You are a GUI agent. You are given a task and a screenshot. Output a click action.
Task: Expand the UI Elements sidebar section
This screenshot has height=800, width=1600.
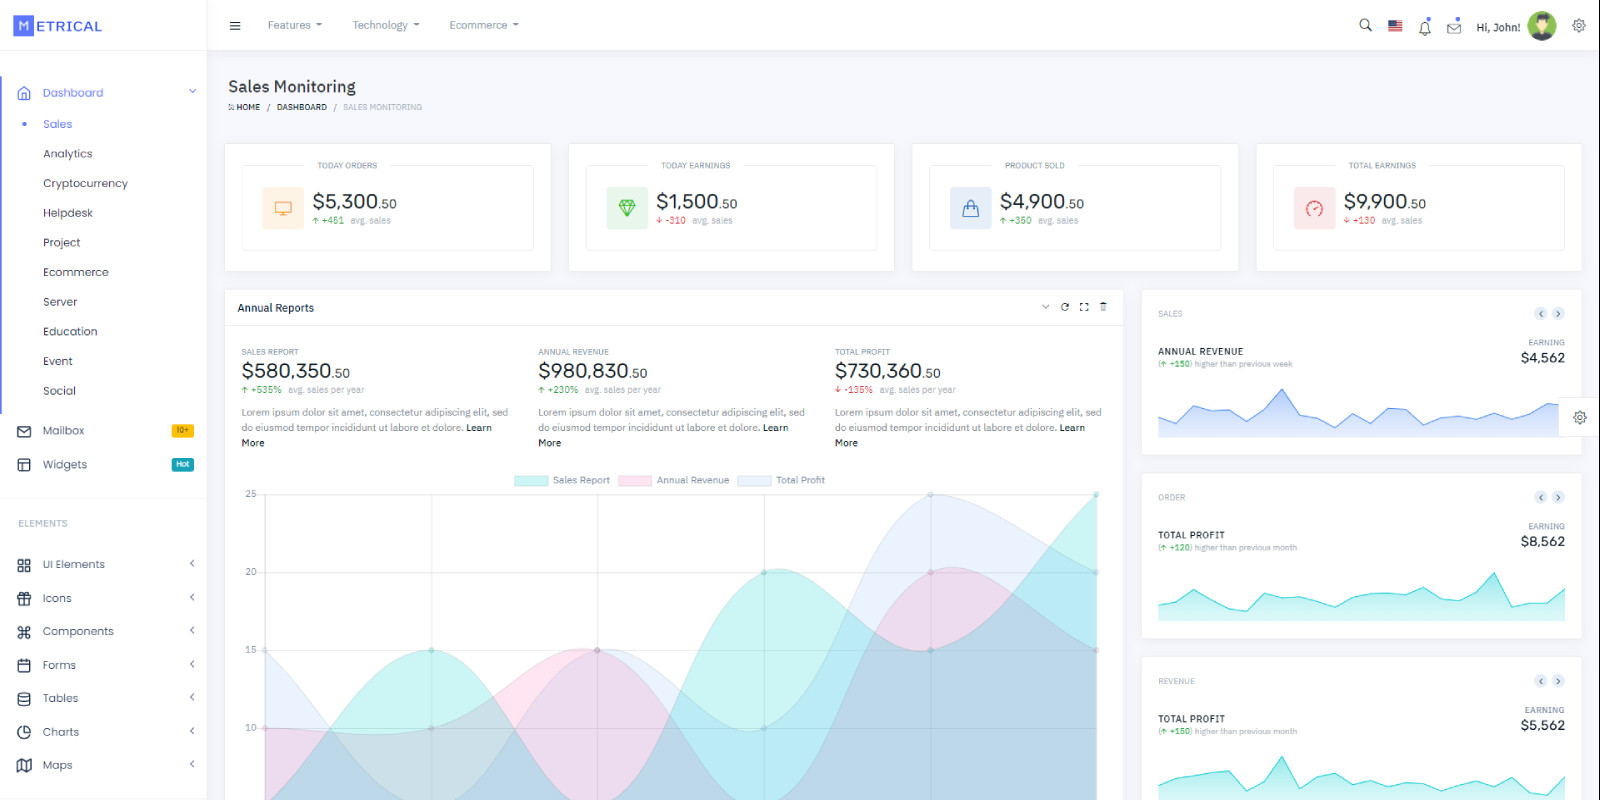[105, 565]
